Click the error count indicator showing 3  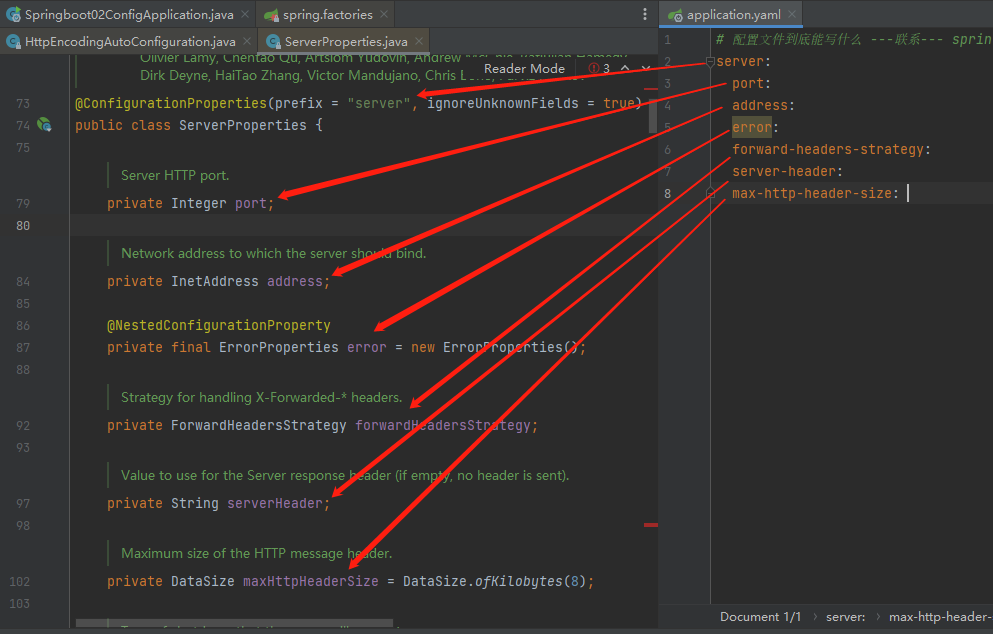(599, 68)
